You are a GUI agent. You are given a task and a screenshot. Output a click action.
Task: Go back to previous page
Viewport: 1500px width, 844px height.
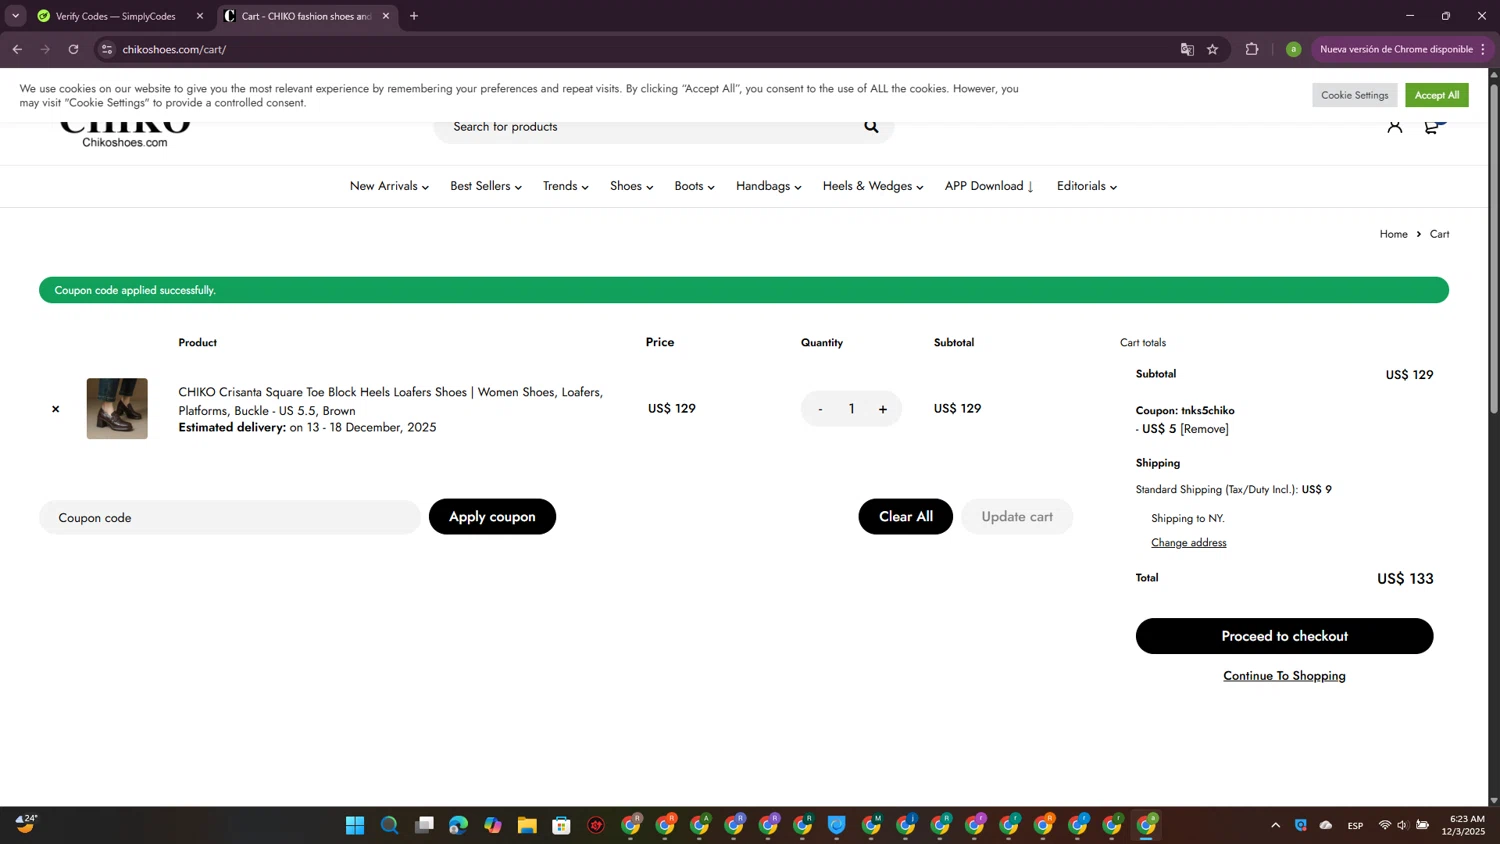click(17, 49)
